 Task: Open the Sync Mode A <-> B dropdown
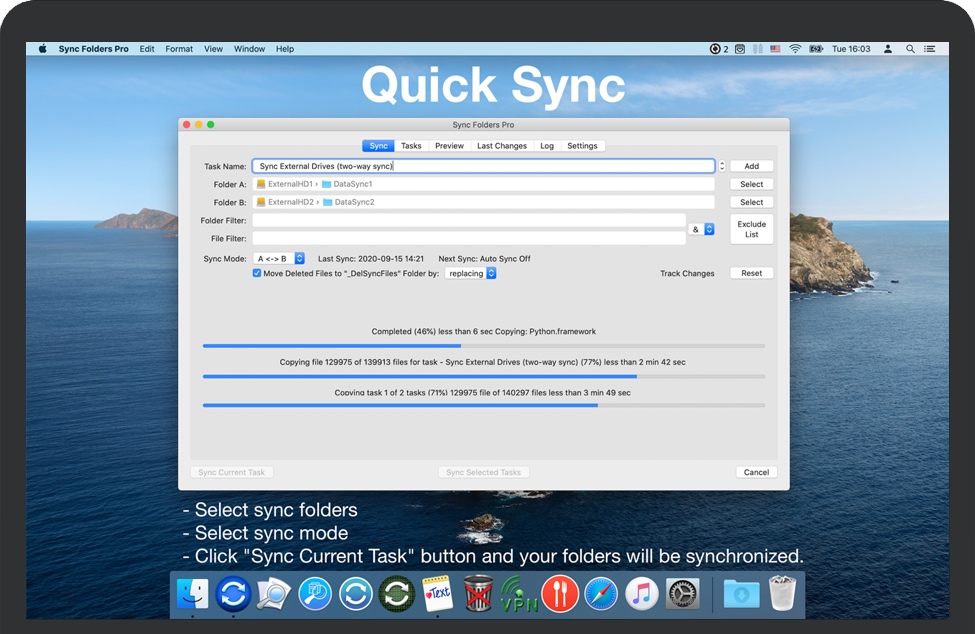click(279, 259)
